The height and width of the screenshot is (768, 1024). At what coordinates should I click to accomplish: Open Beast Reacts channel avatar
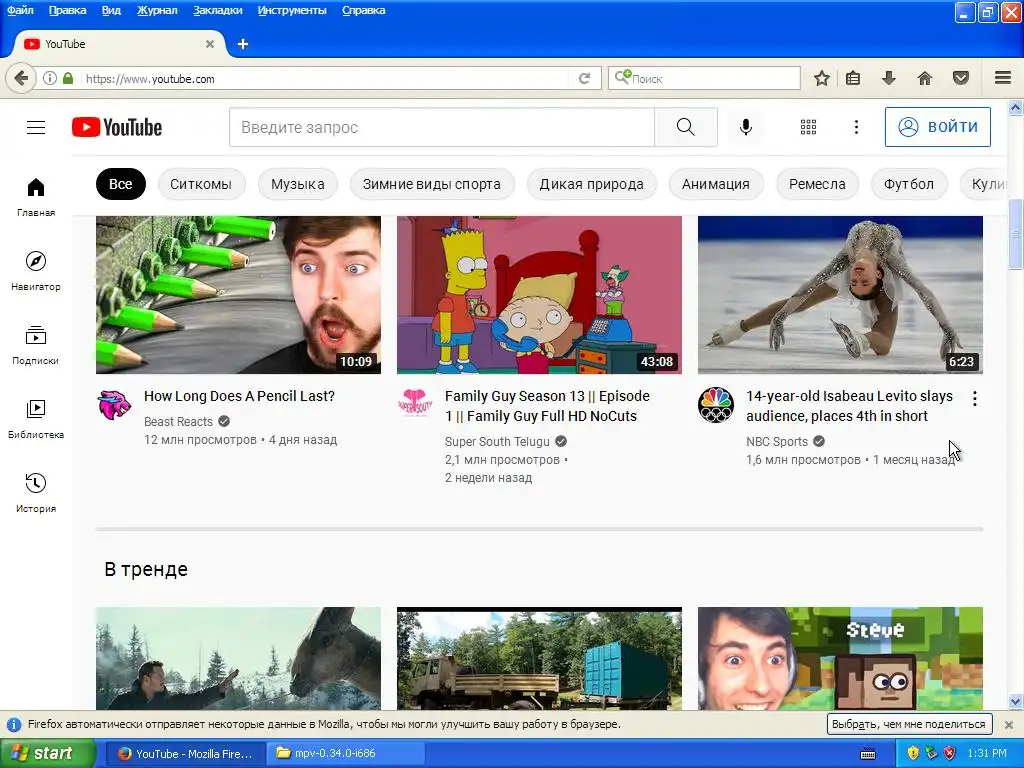coord(114,404)
